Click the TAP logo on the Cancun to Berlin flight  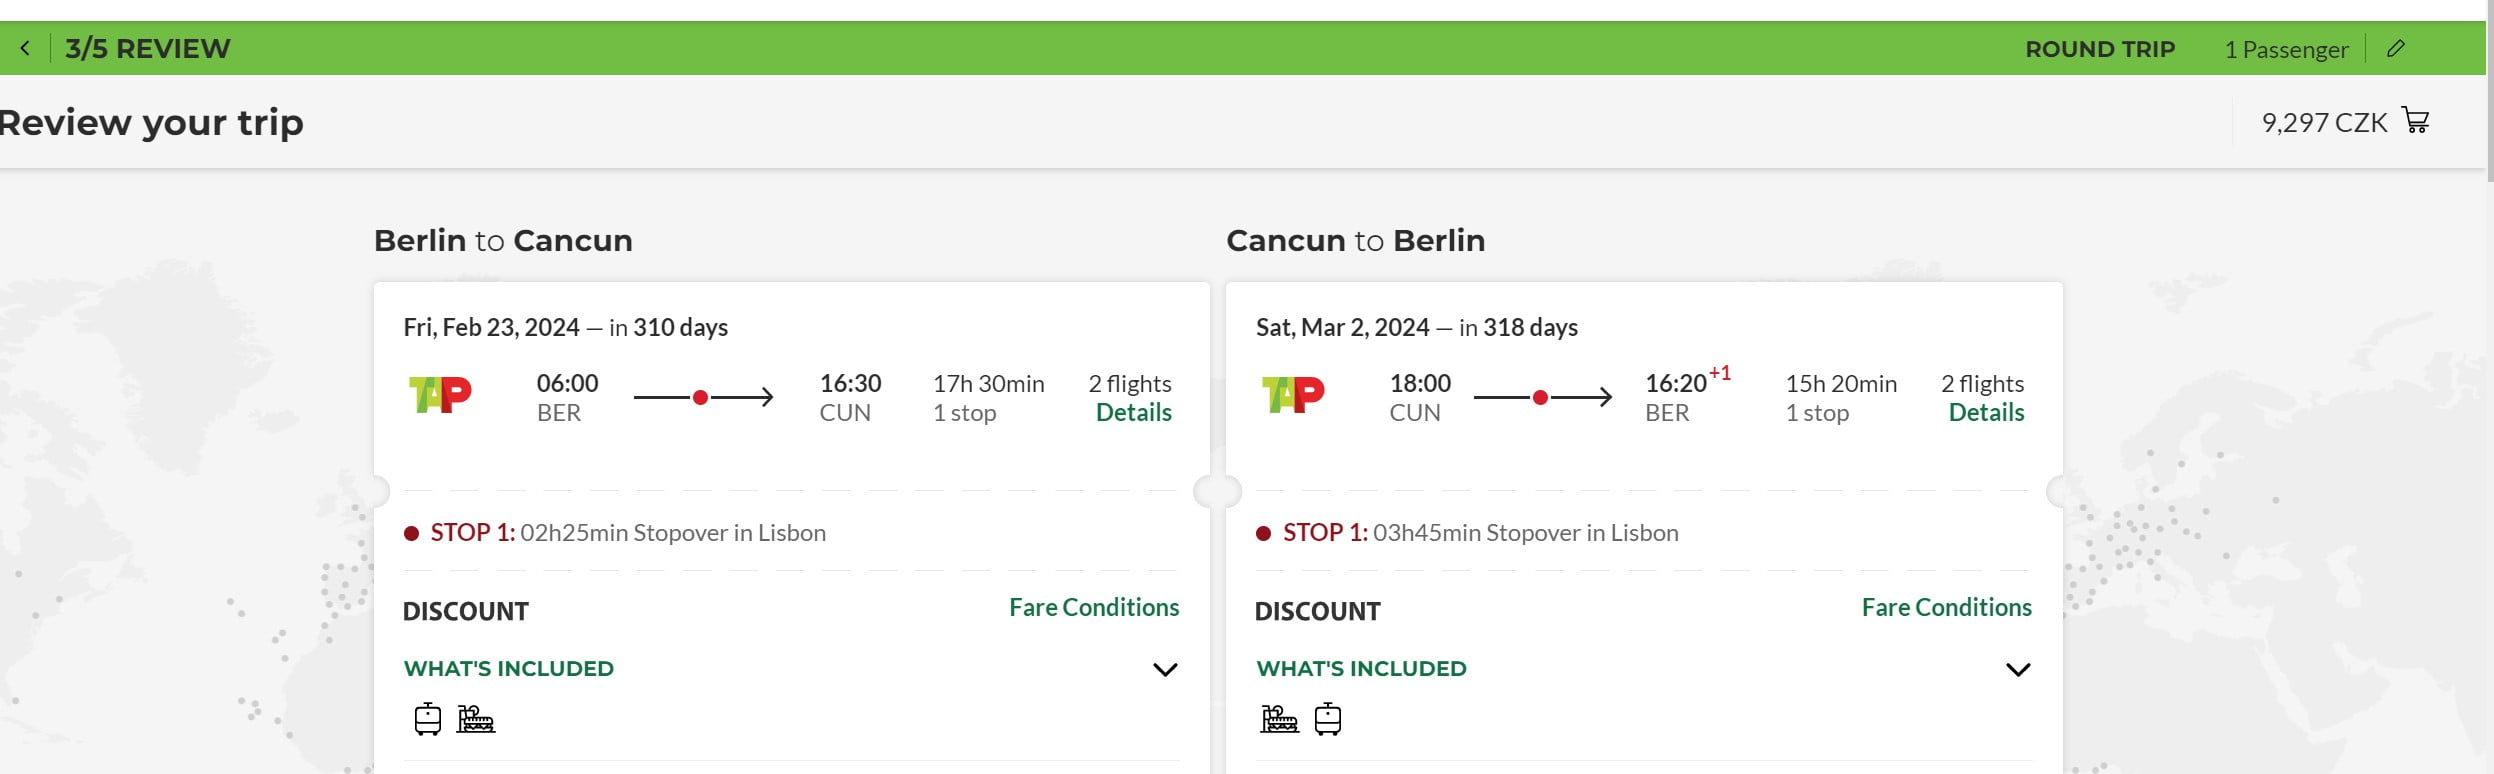click(x=1292, y=395)
